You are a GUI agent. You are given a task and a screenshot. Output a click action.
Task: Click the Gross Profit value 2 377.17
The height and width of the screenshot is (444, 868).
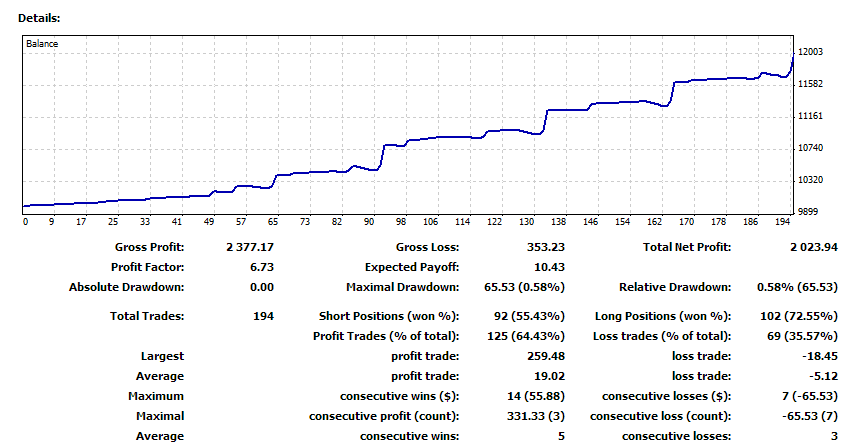pyautogui.click(x=248, y=247)
